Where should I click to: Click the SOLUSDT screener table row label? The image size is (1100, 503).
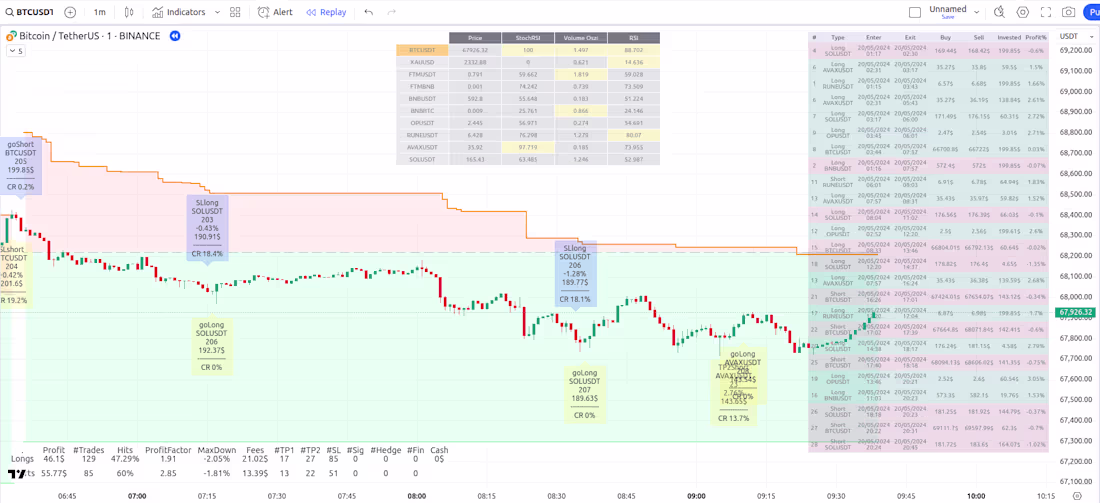422,160
